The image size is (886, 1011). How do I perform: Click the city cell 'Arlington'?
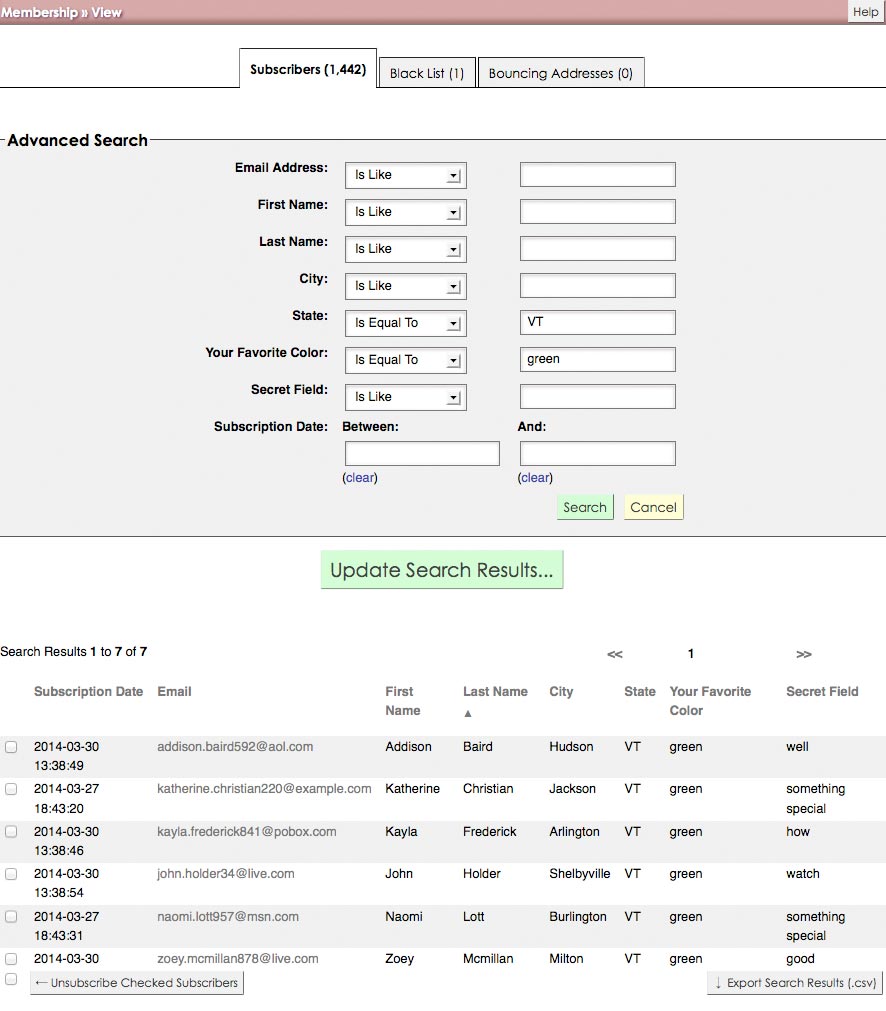(574, 832)
